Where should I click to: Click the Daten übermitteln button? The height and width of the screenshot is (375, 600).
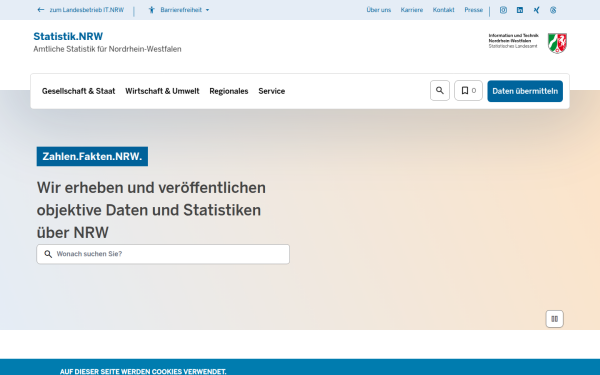(x=525, y=91)
